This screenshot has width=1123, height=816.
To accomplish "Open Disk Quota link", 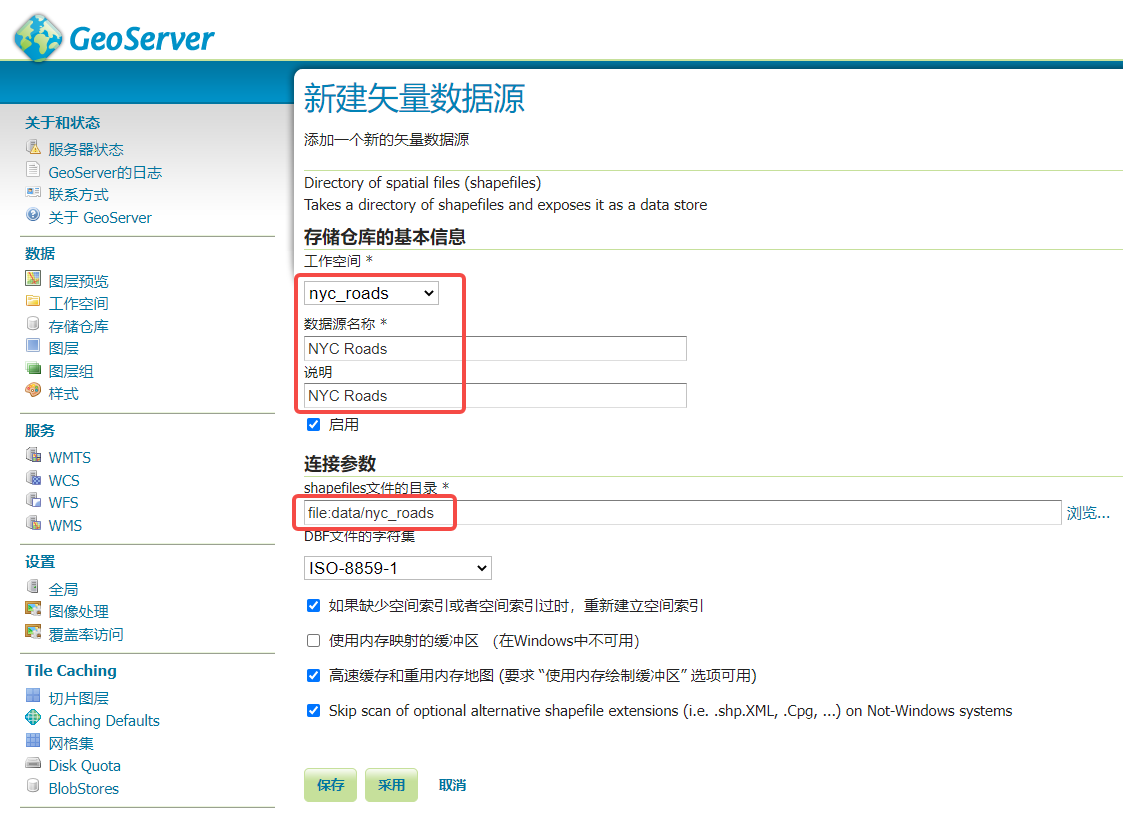I will [85, 766].
